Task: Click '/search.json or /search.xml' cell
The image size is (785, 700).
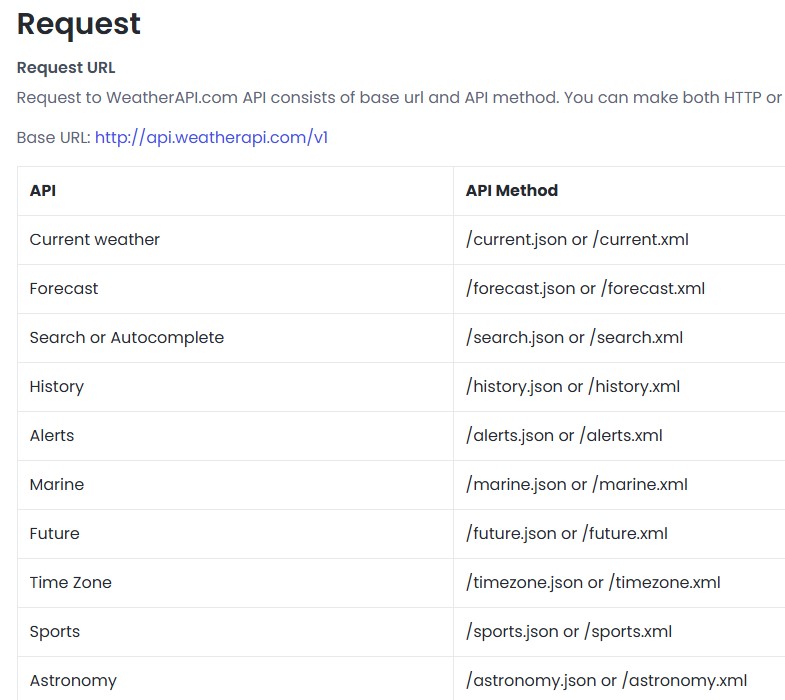Action: pyautogui.click(x=619, y=338)
